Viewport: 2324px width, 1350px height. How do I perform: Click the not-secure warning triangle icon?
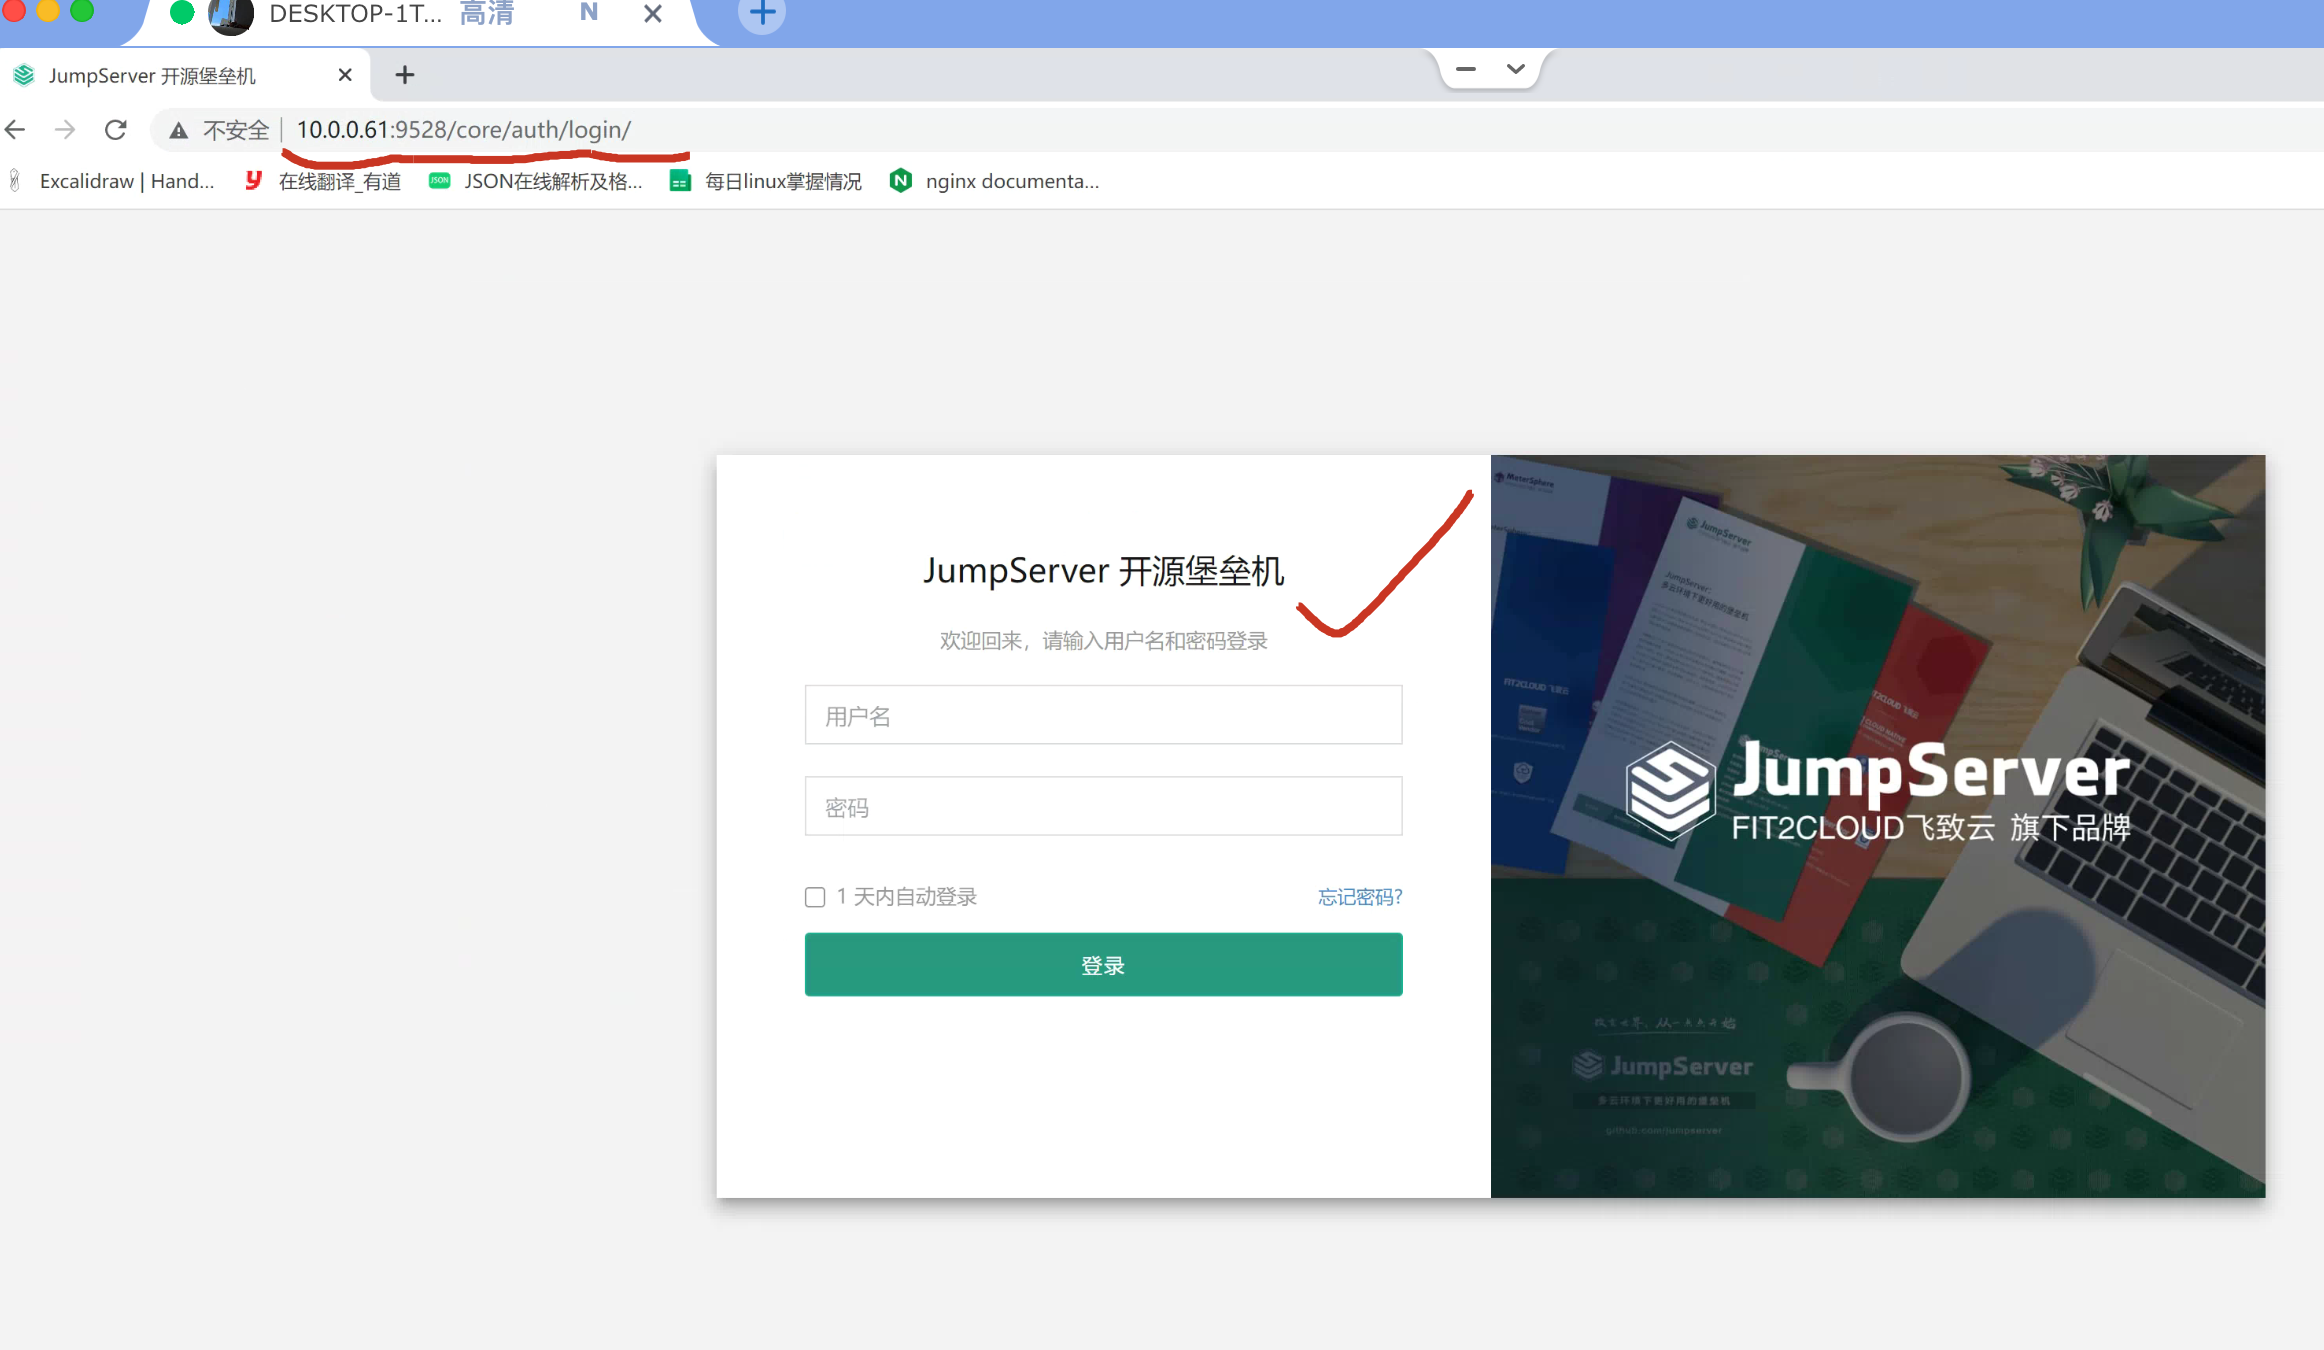[x=179, y=131]
